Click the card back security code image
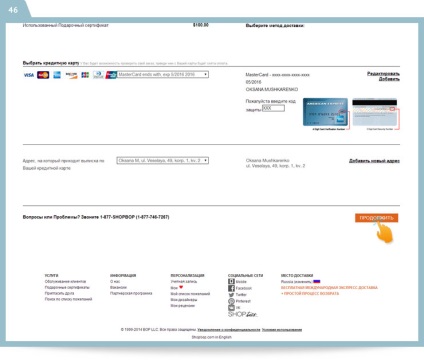Image resolution: width=424 pixels, height=360 pixels. tap(375, 112)
